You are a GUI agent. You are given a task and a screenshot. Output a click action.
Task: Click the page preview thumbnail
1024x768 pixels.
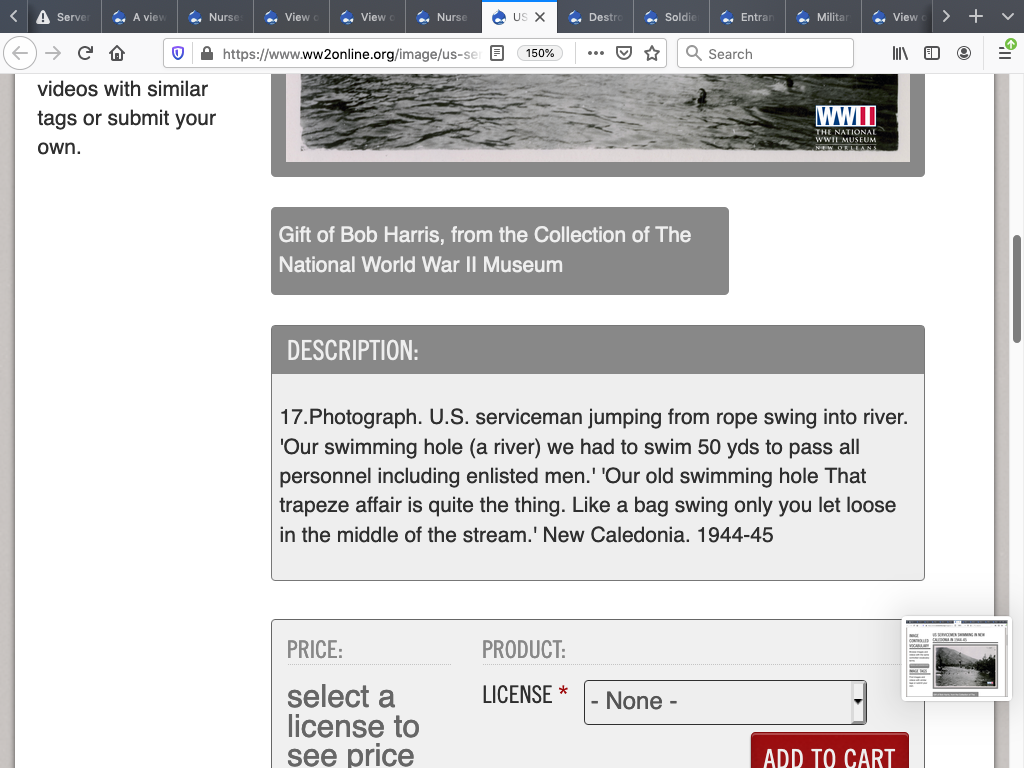tap(957, 659)
